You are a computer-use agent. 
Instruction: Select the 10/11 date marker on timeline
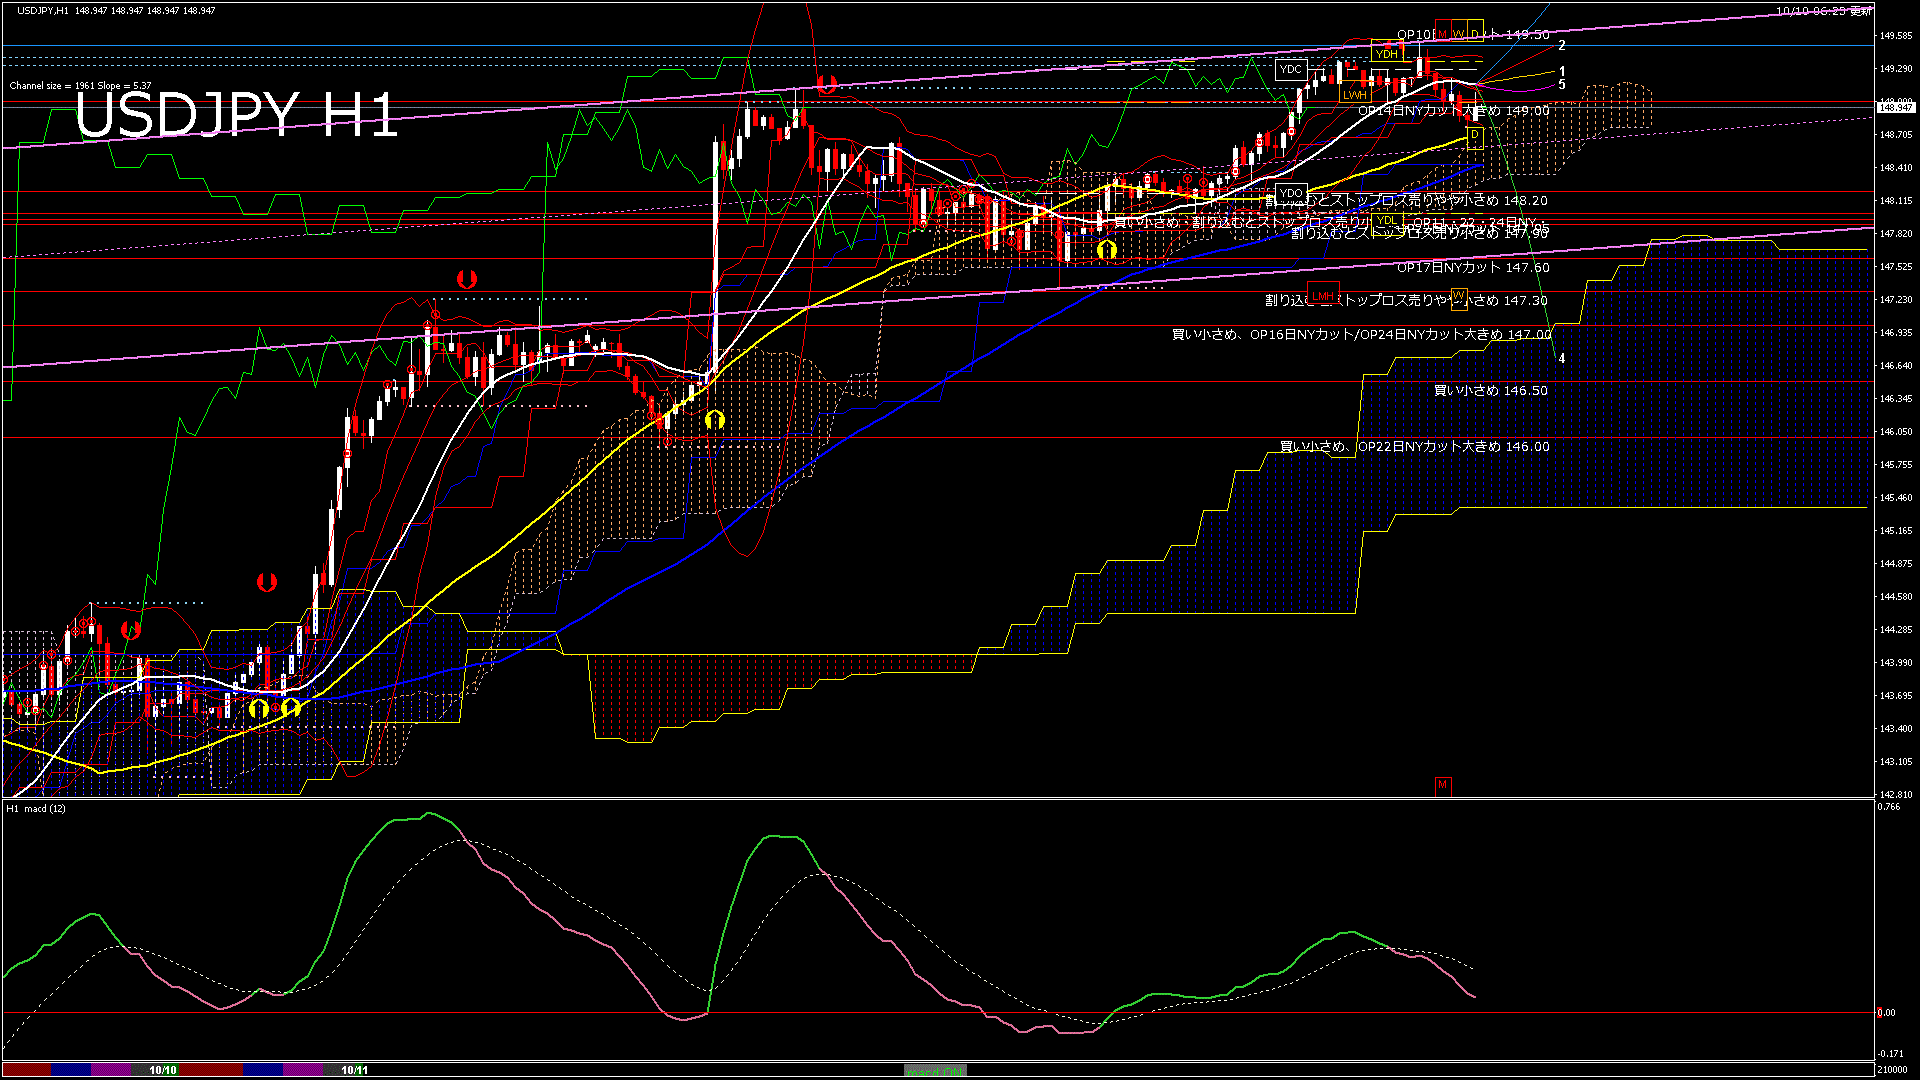(355, 1070)
